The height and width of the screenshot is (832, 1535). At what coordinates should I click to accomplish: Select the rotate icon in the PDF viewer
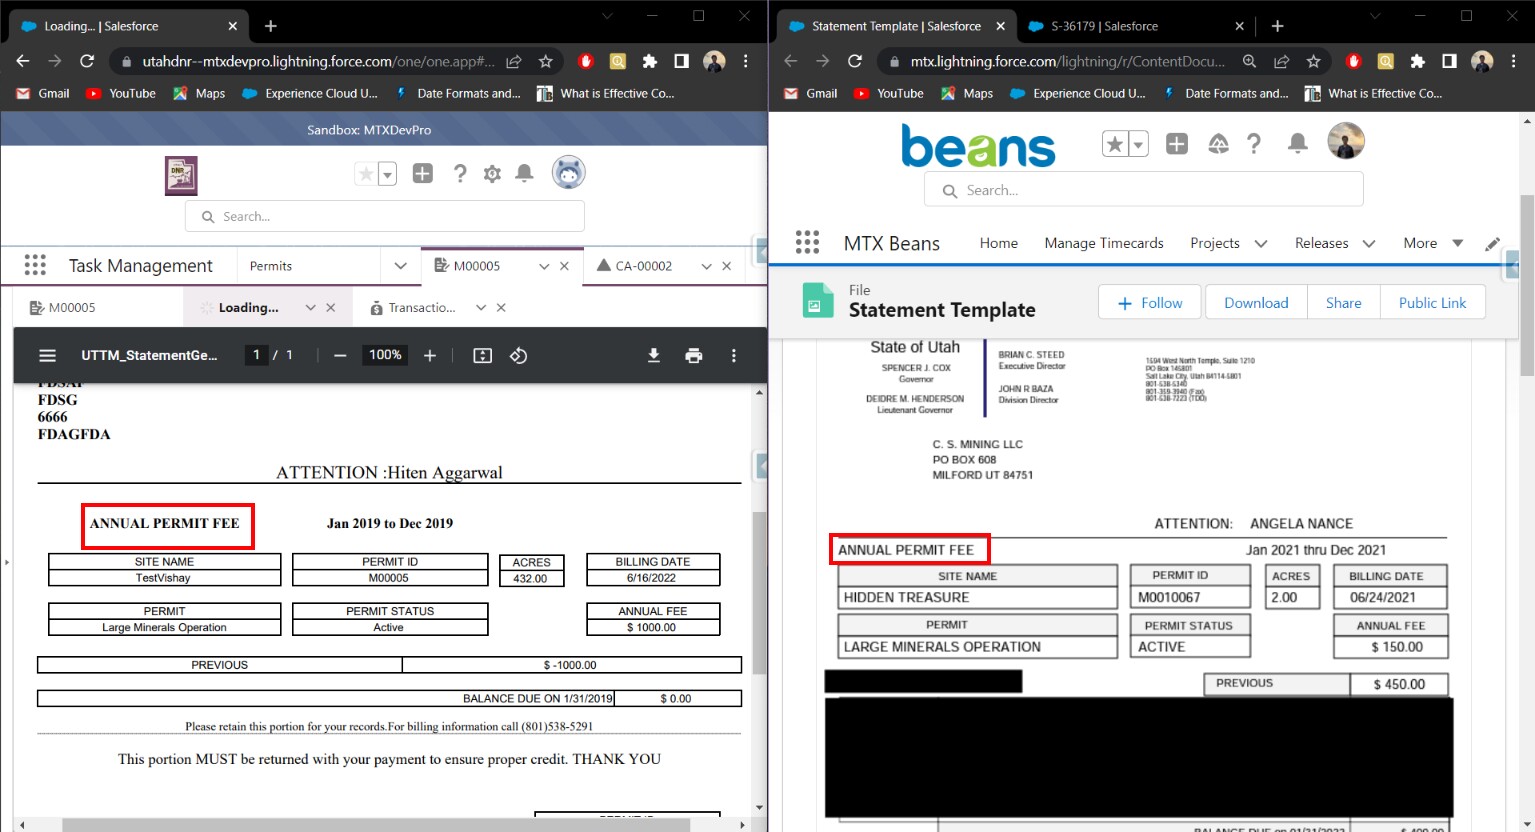[518, 355]
